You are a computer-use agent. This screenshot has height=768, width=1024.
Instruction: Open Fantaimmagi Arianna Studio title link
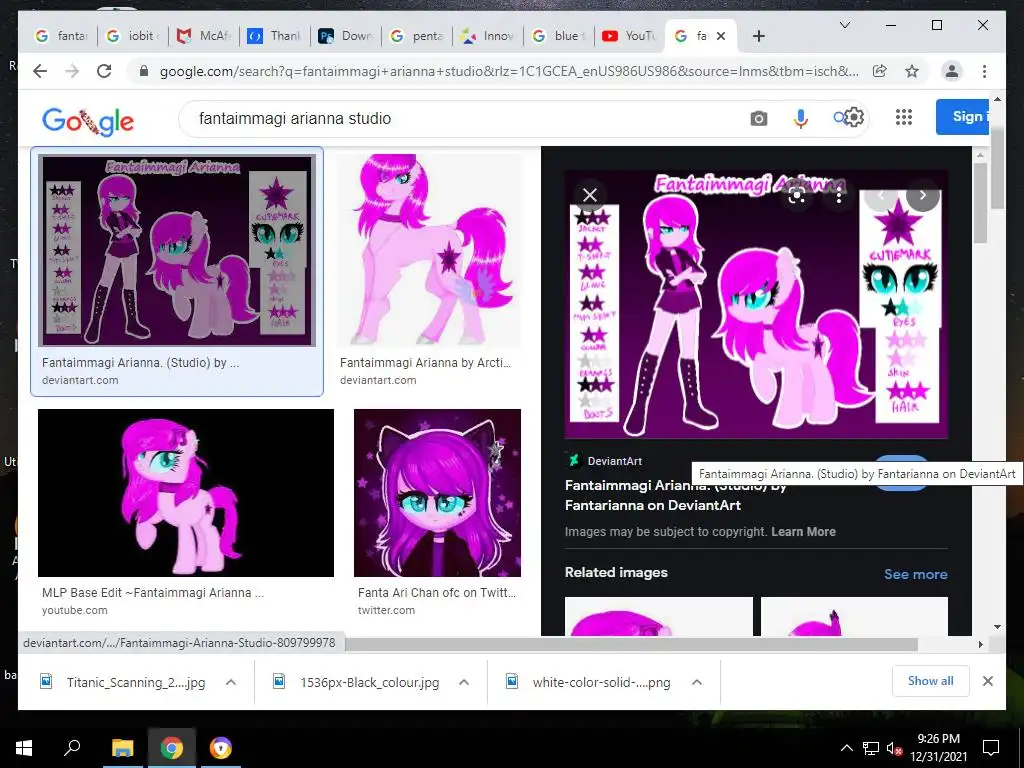(x=676, y=495)
